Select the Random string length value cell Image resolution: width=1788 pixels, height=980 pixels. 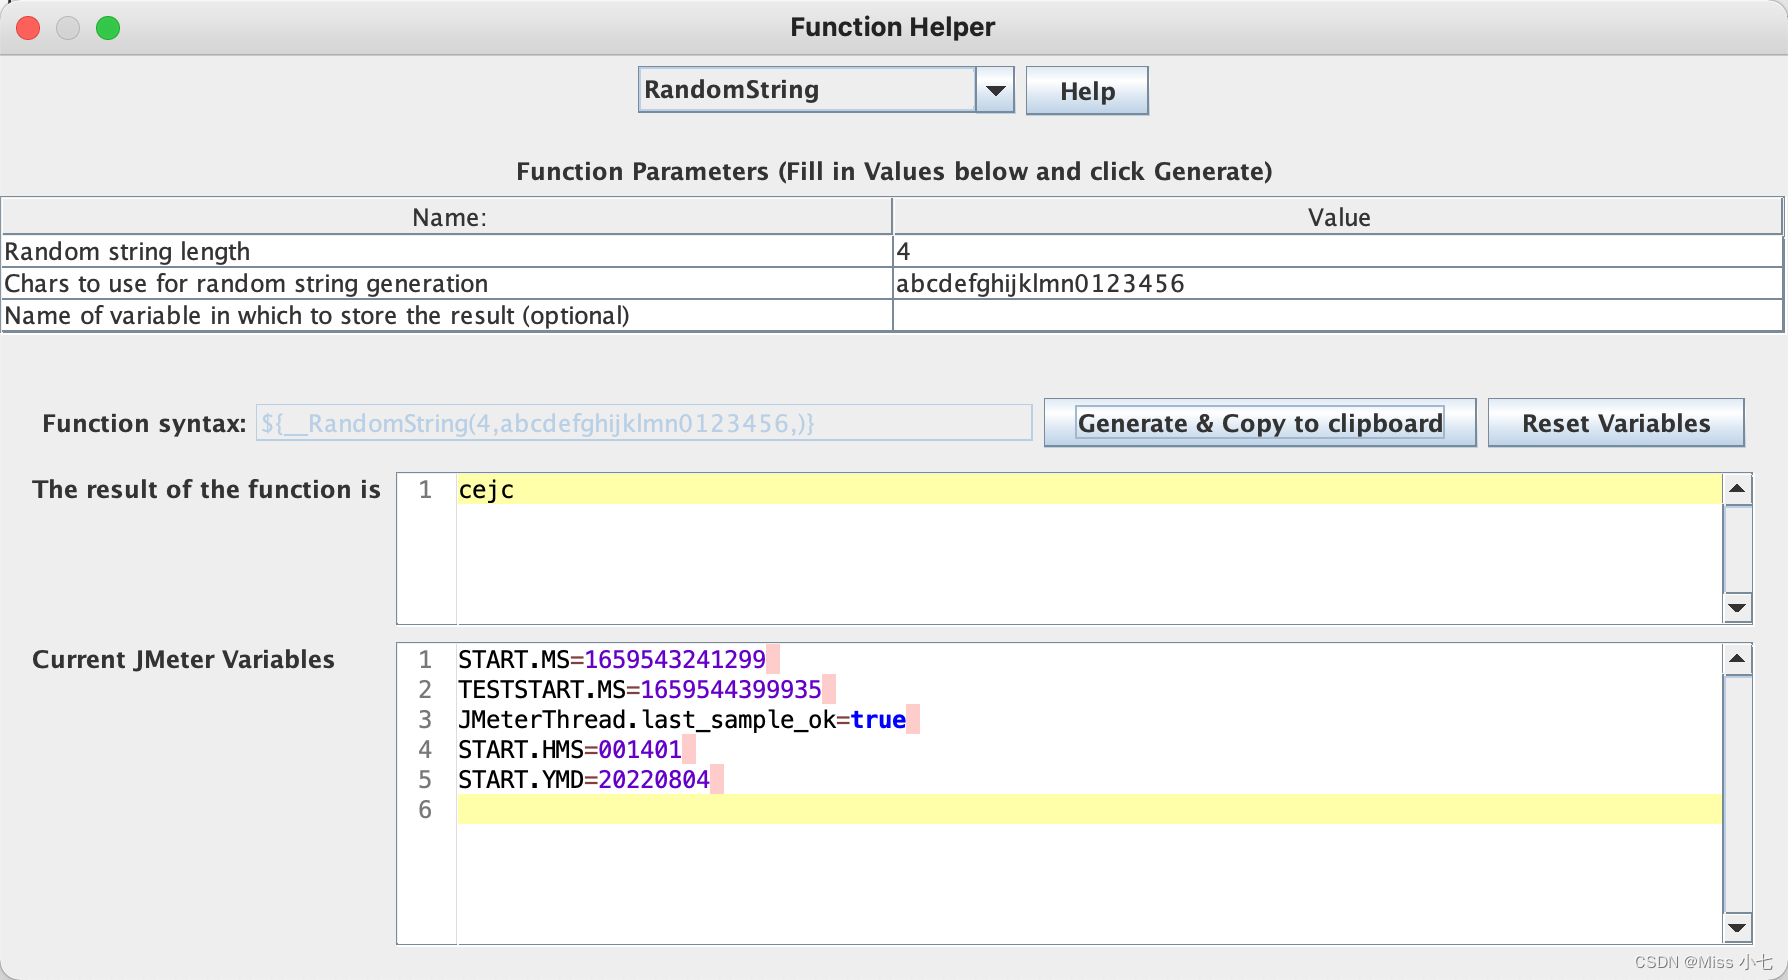point(1337,251)
